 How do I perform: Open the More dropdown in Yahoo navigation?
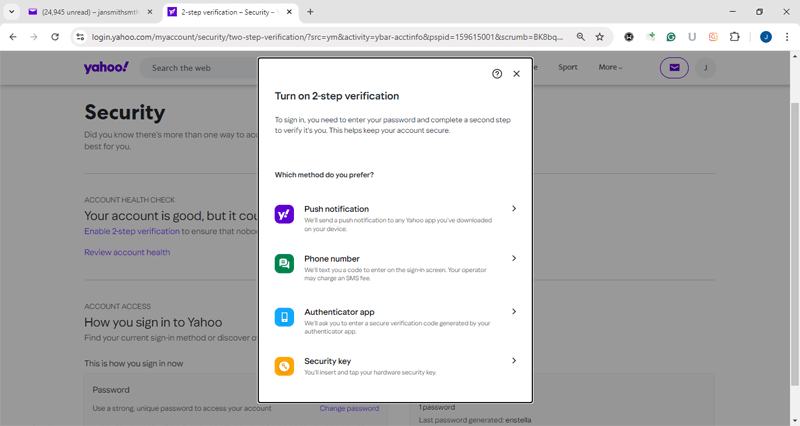point(610,68)
